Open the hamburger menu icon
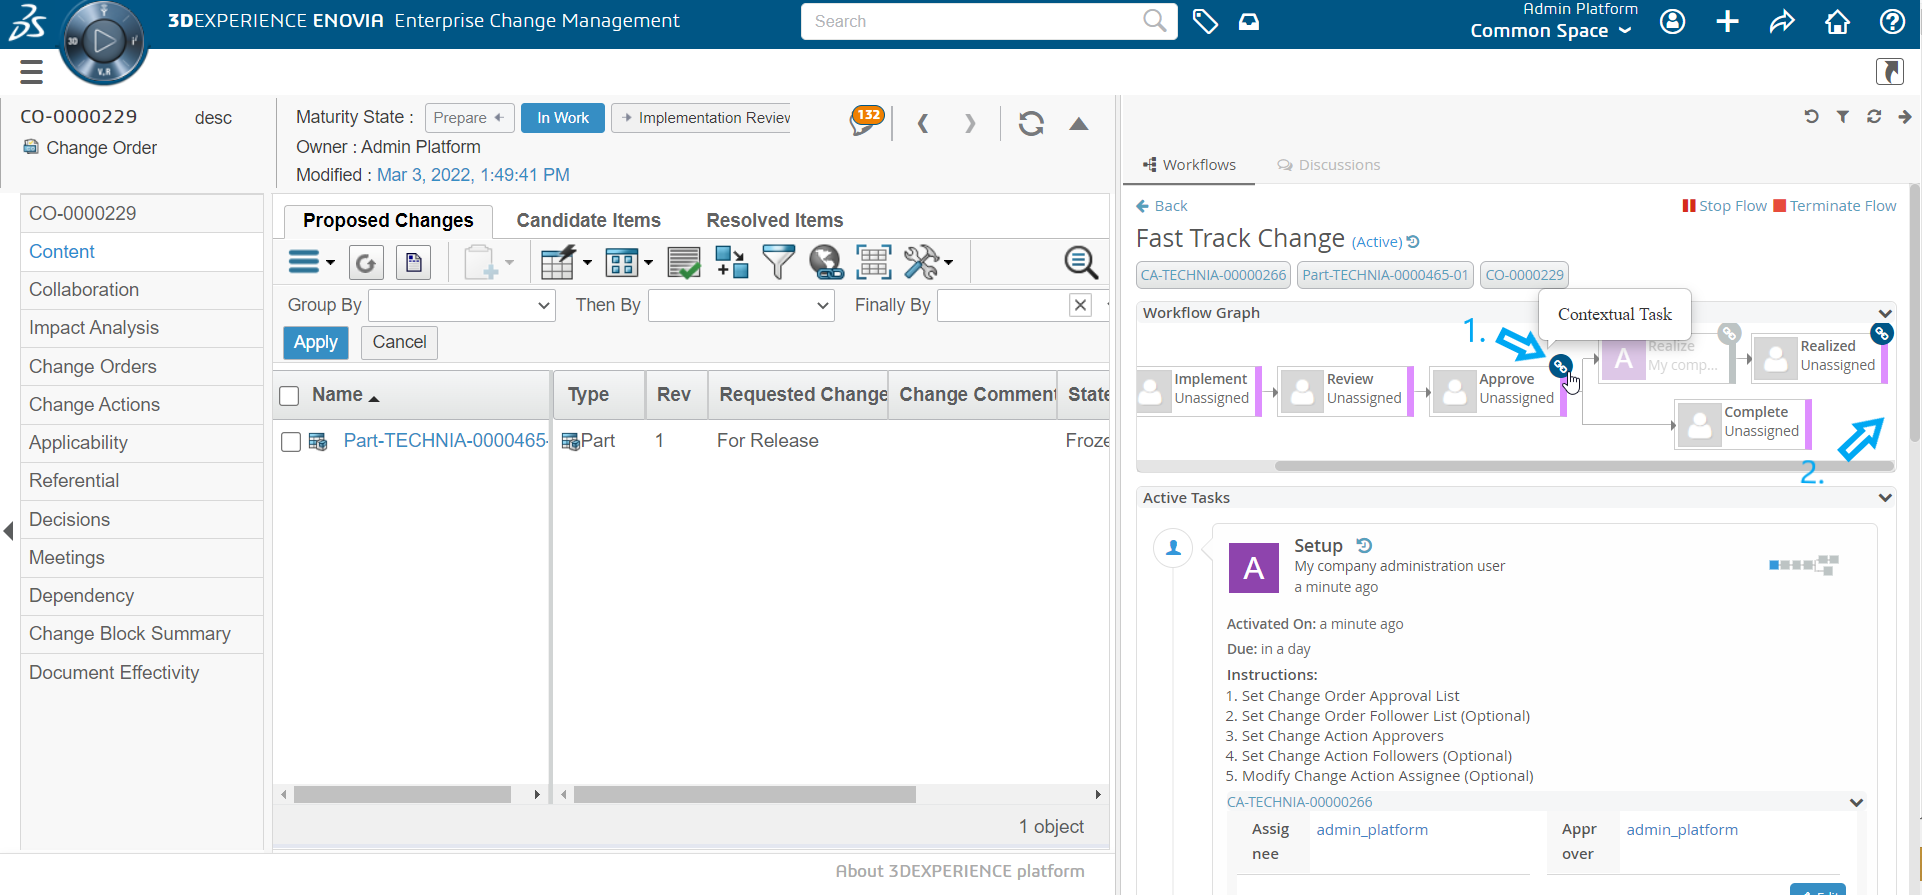Viewport: 1922px width, 895px height. (31, 71)
